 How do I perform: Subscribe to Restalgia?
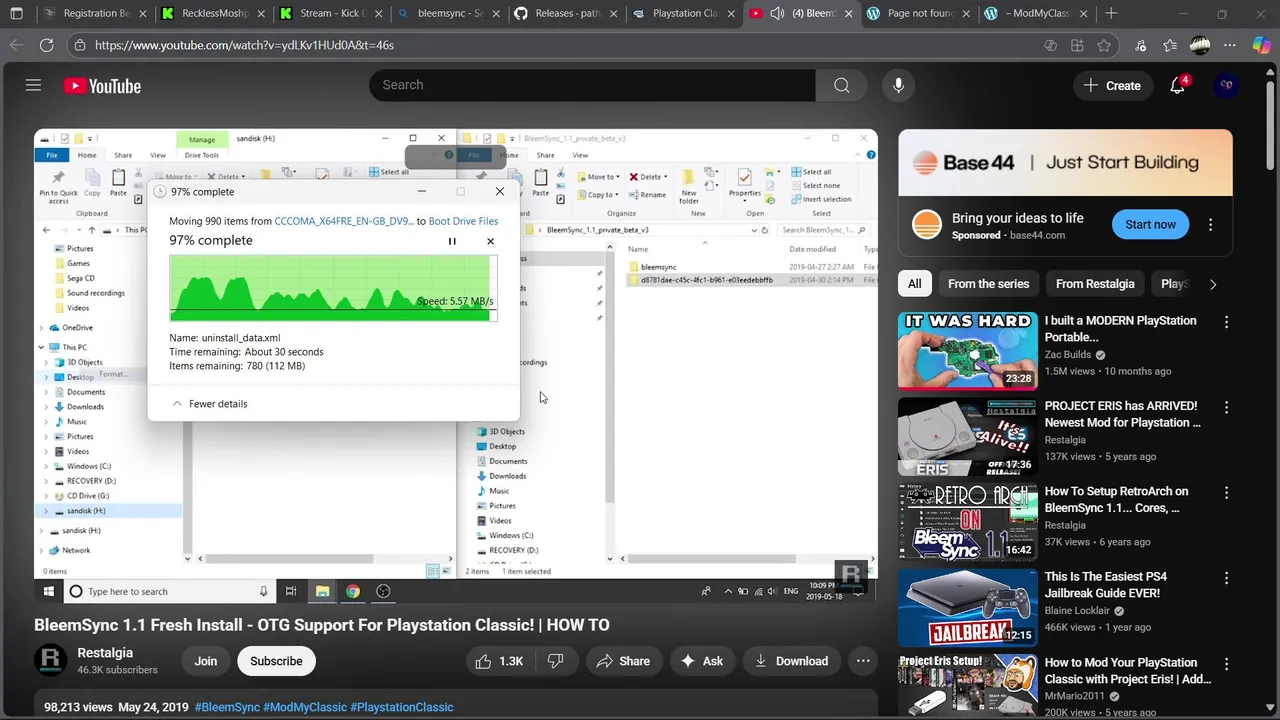[276, 661]
